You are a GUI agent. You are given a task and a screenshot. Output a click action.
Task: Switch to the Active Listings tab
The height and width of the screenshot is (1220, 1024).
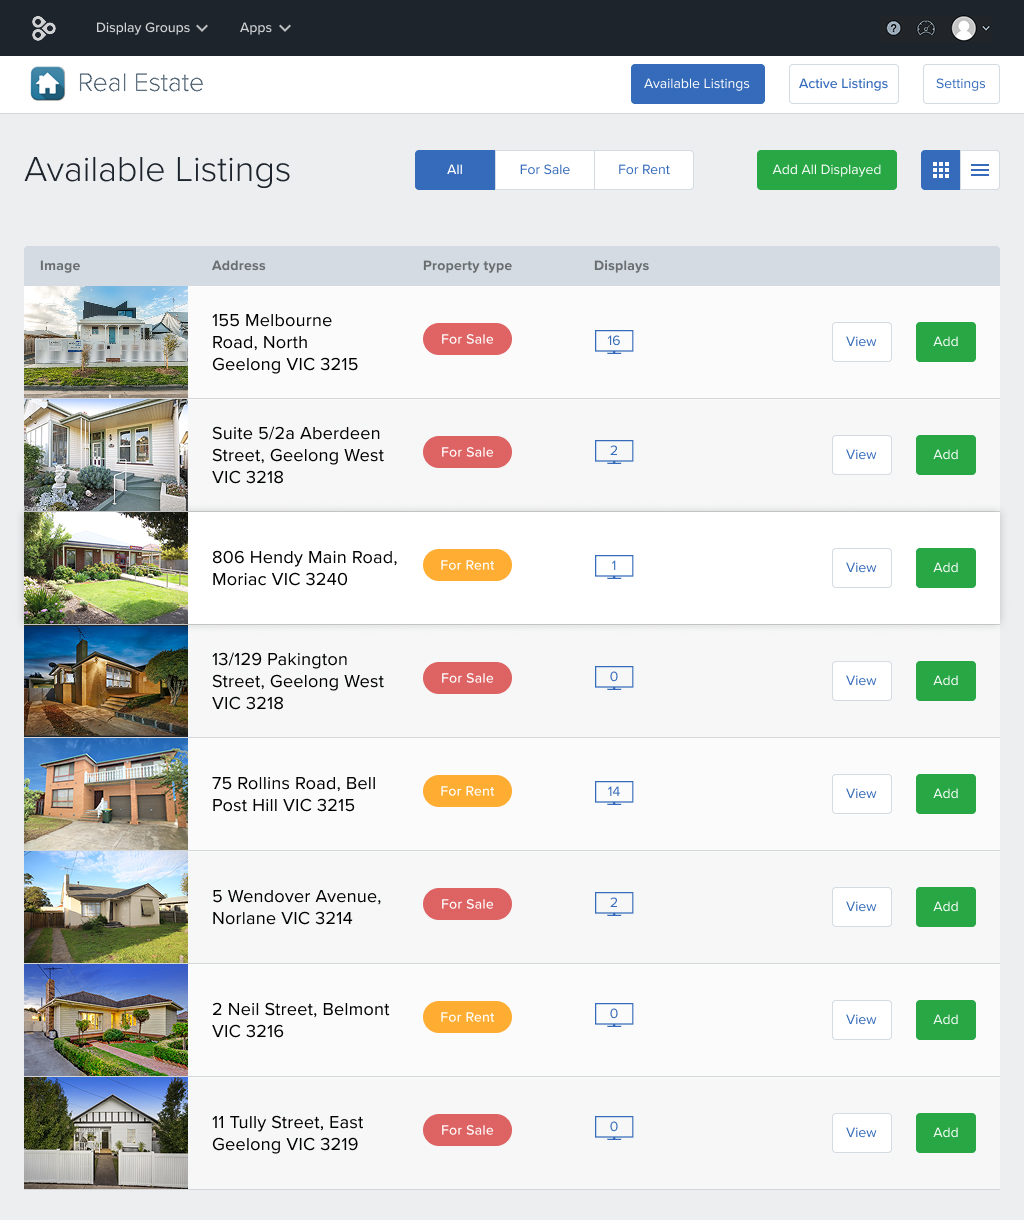point(843,84)
